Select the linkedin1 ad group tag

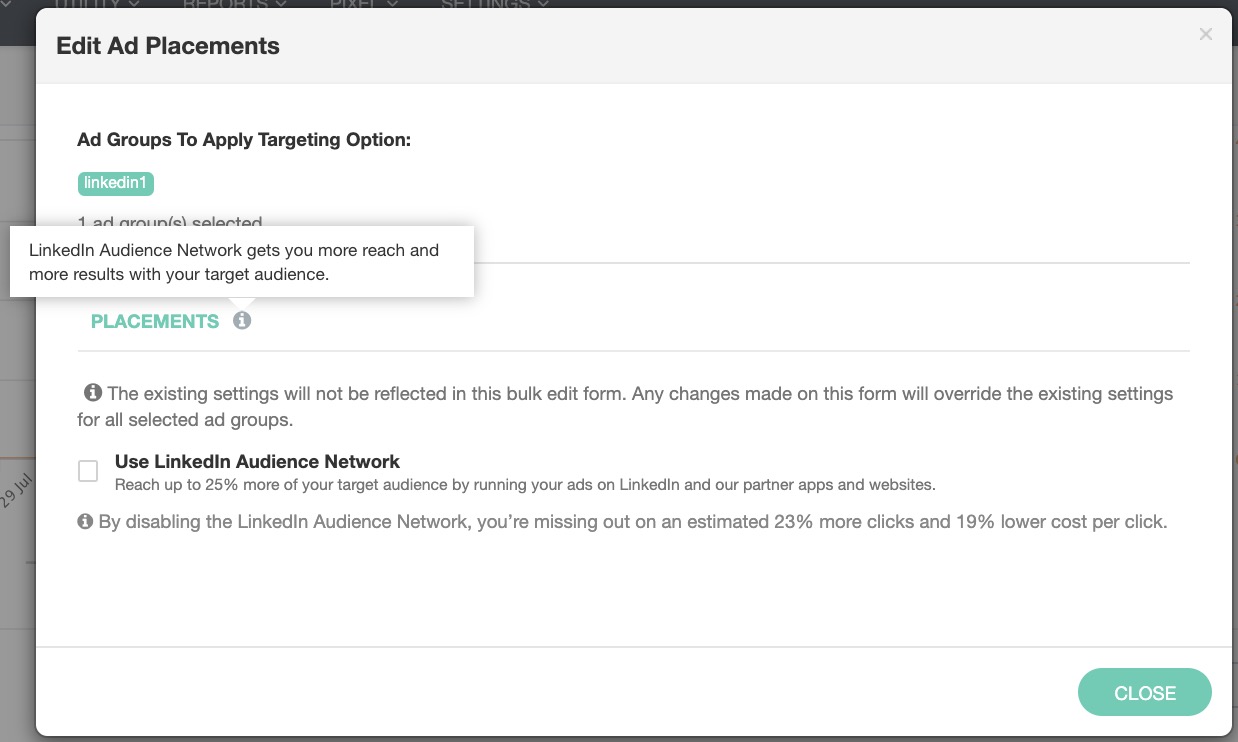point(116,184)
